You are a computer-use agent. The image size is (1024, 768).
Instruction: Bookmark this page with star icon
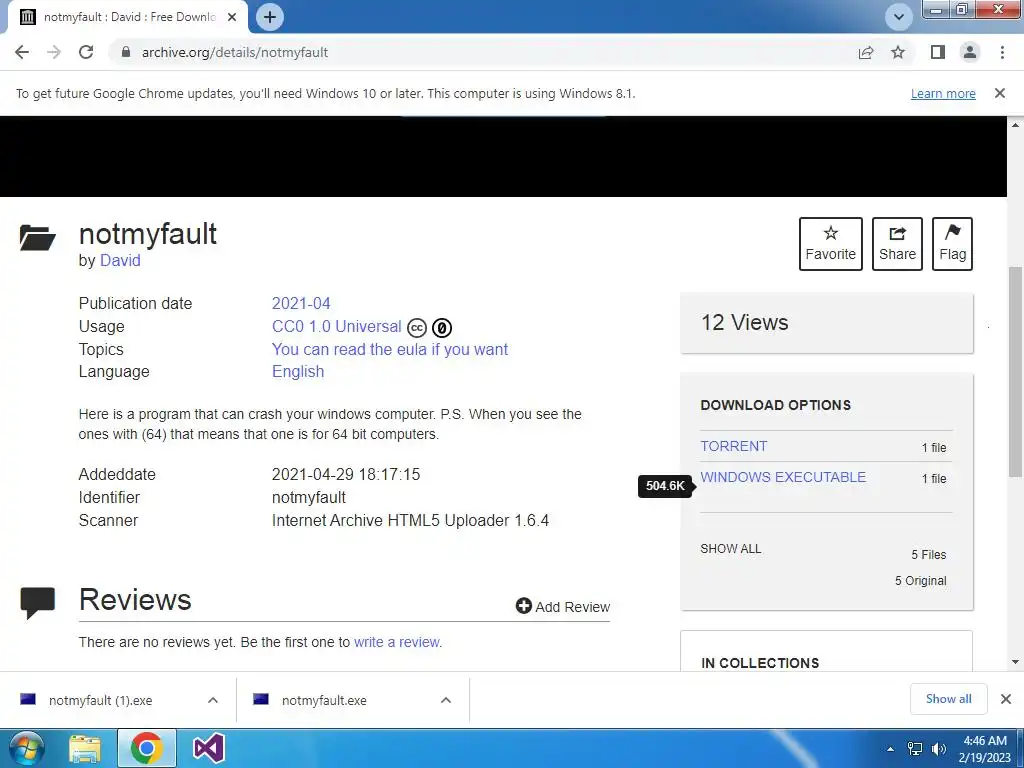898,52
